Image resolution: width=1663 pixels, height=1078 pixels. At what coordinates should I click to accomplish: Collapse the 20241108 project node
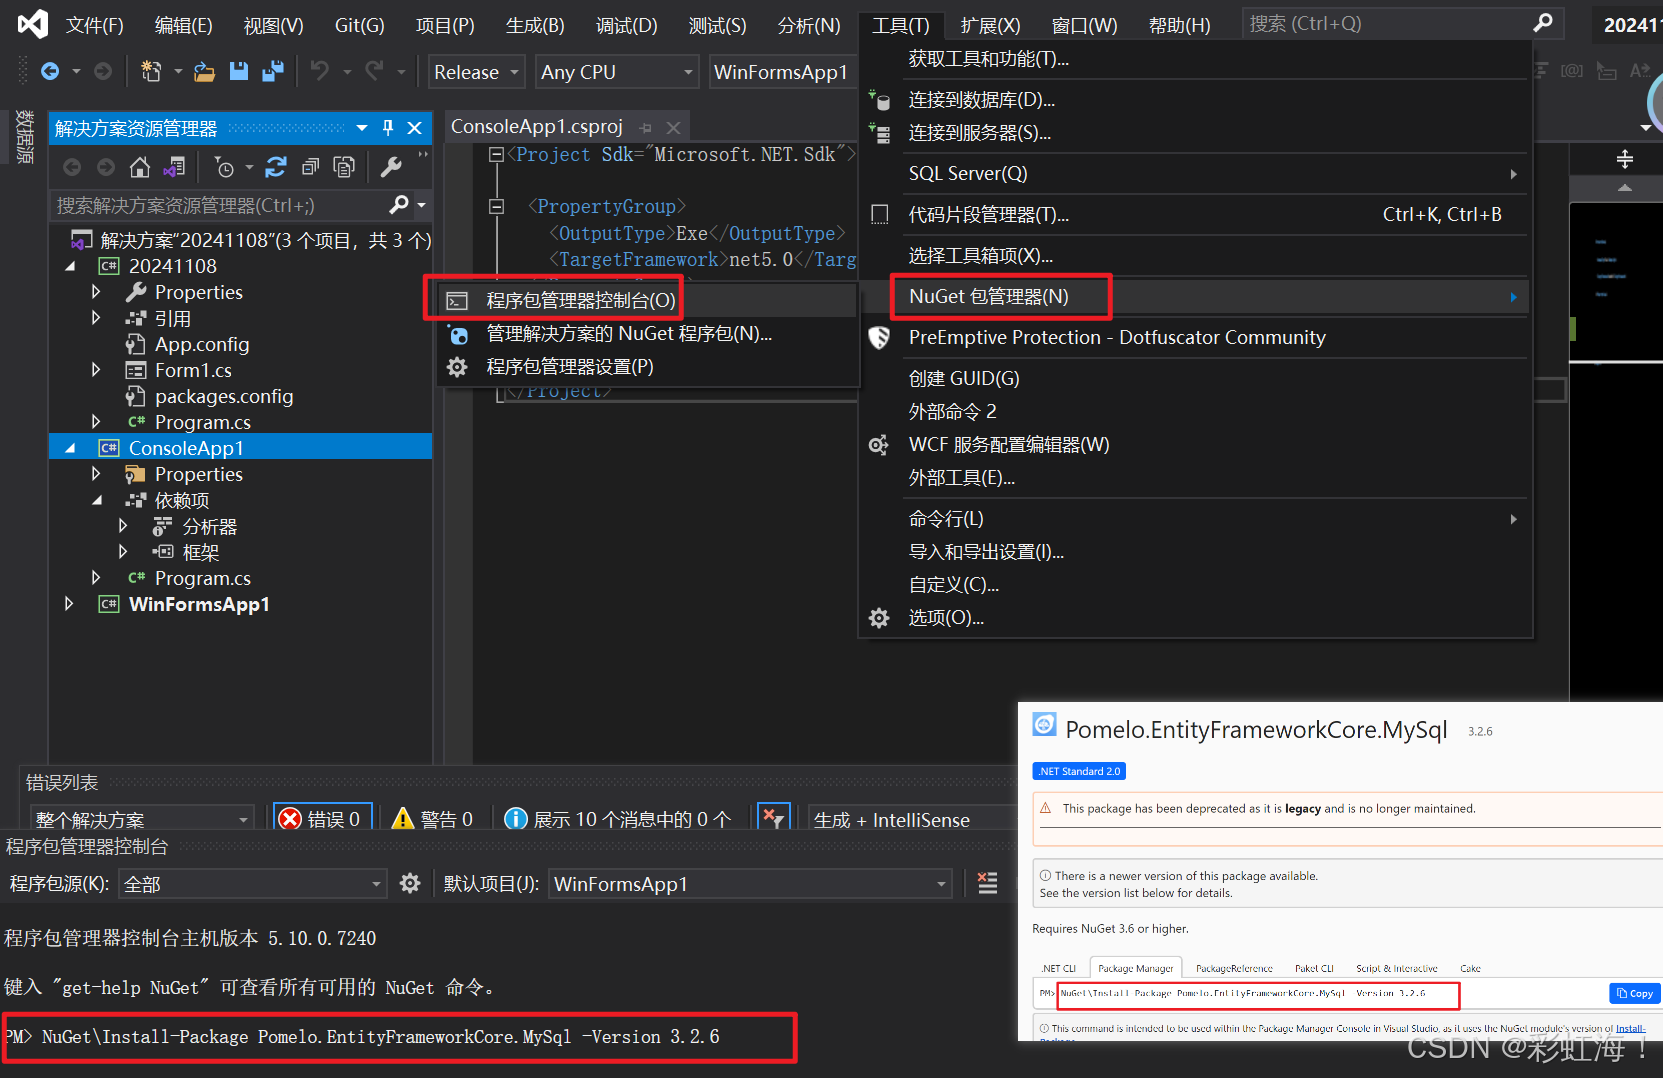pos(70,266)
